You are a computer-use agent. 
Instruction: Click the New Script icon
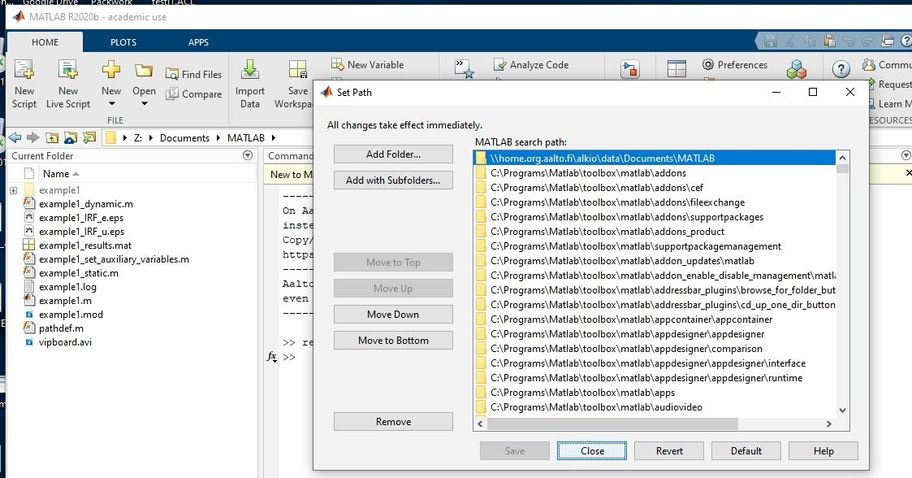point(24,71)
